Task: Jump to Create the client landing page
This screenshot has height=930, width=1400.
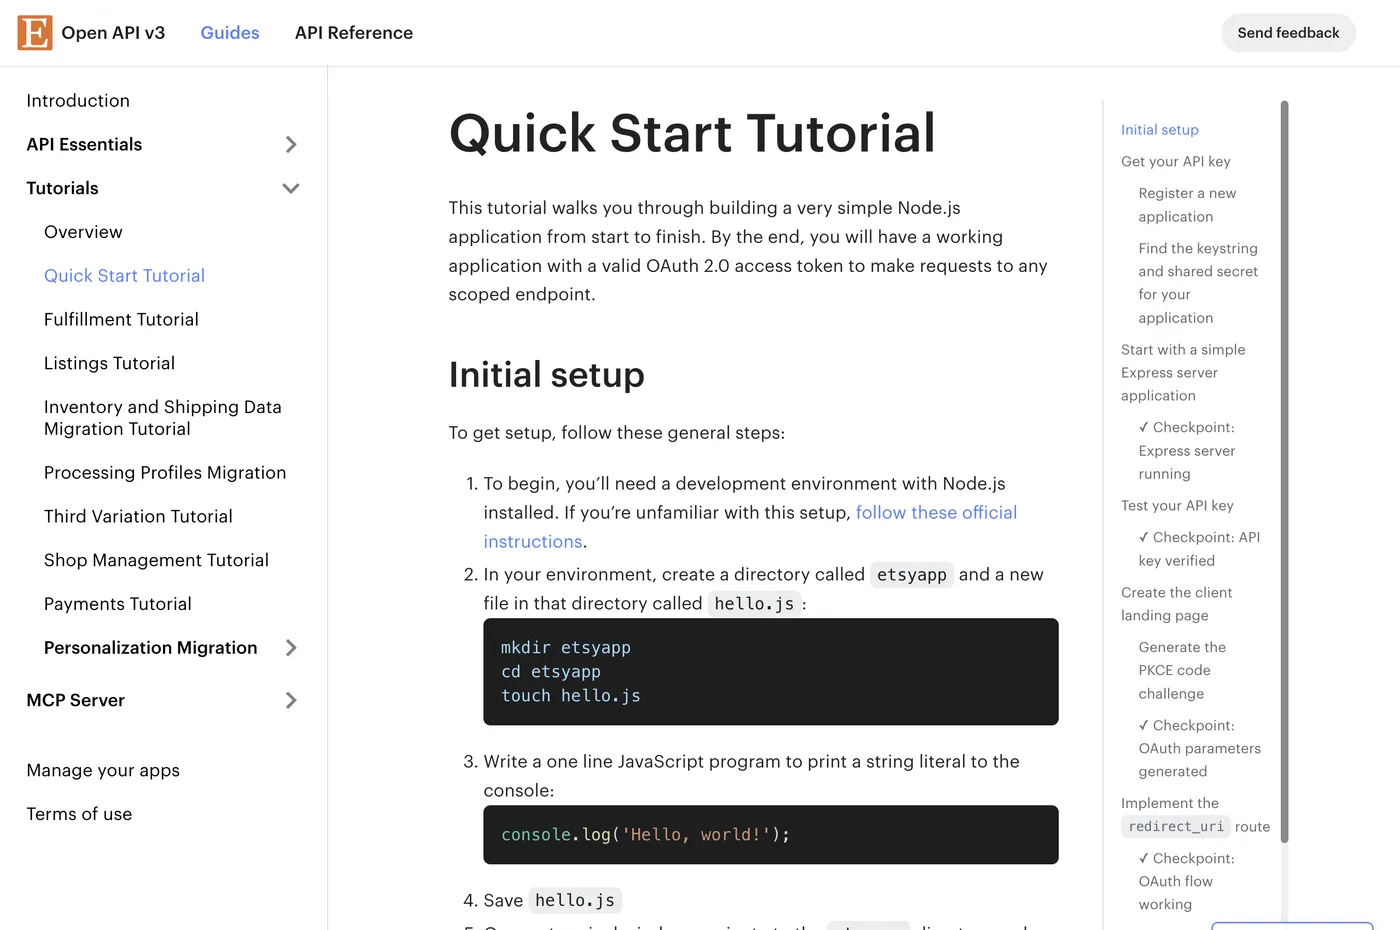Action: tap(1176, 604)
